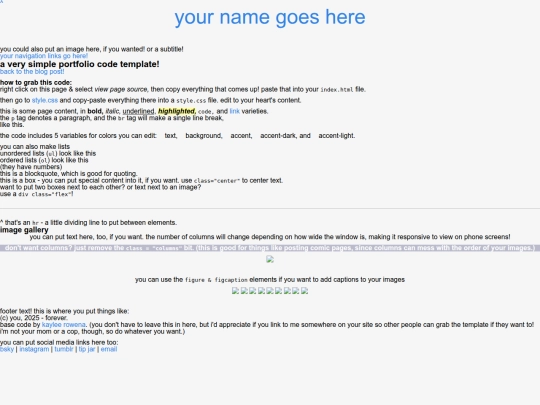Click the 'figure & figcaption' code text
The height and width of the screenshot is (405, 540).
tap(216, 280)
